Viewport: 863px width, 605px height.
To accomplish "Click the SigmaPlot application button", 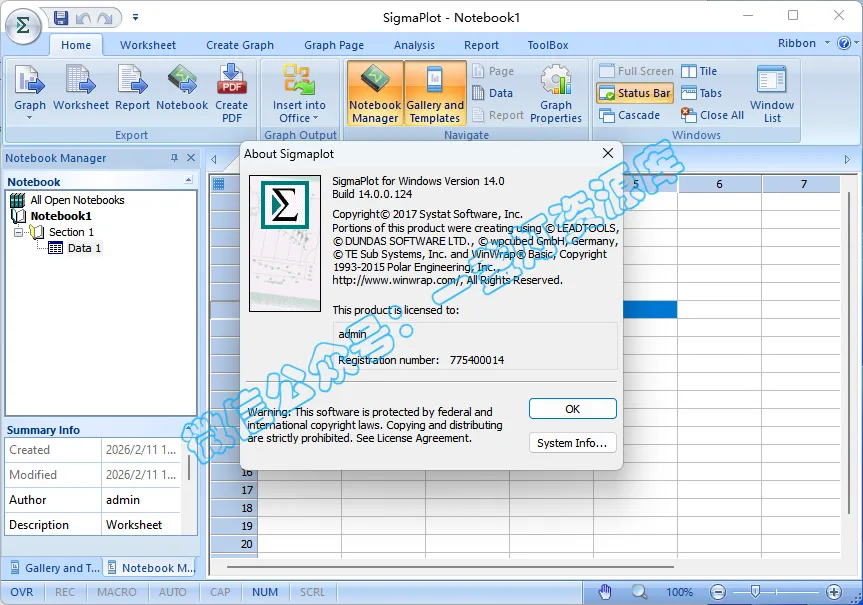I will pyautogui.click(x=23, y=25).
